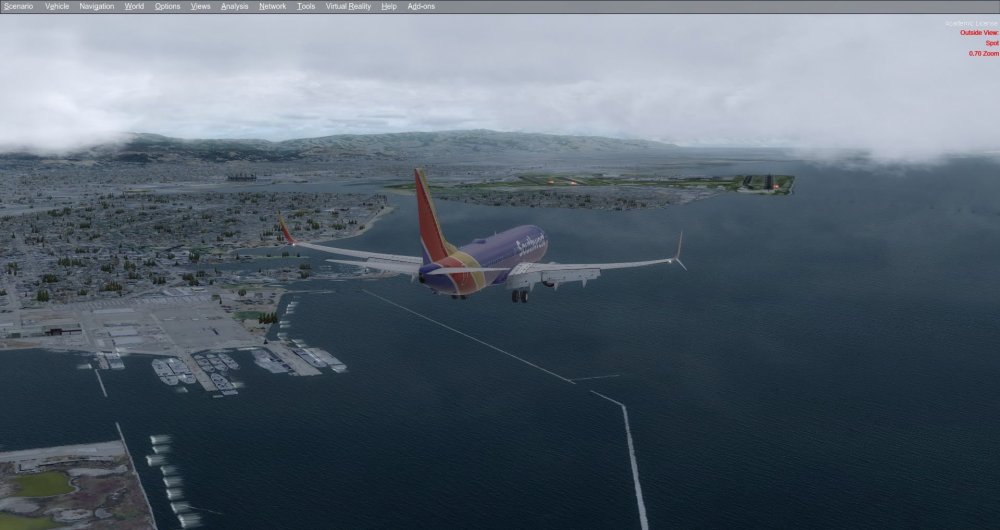The image size is (1000, 530).
Task: Open the Vehicle menu
Action: tap(57, 6)
